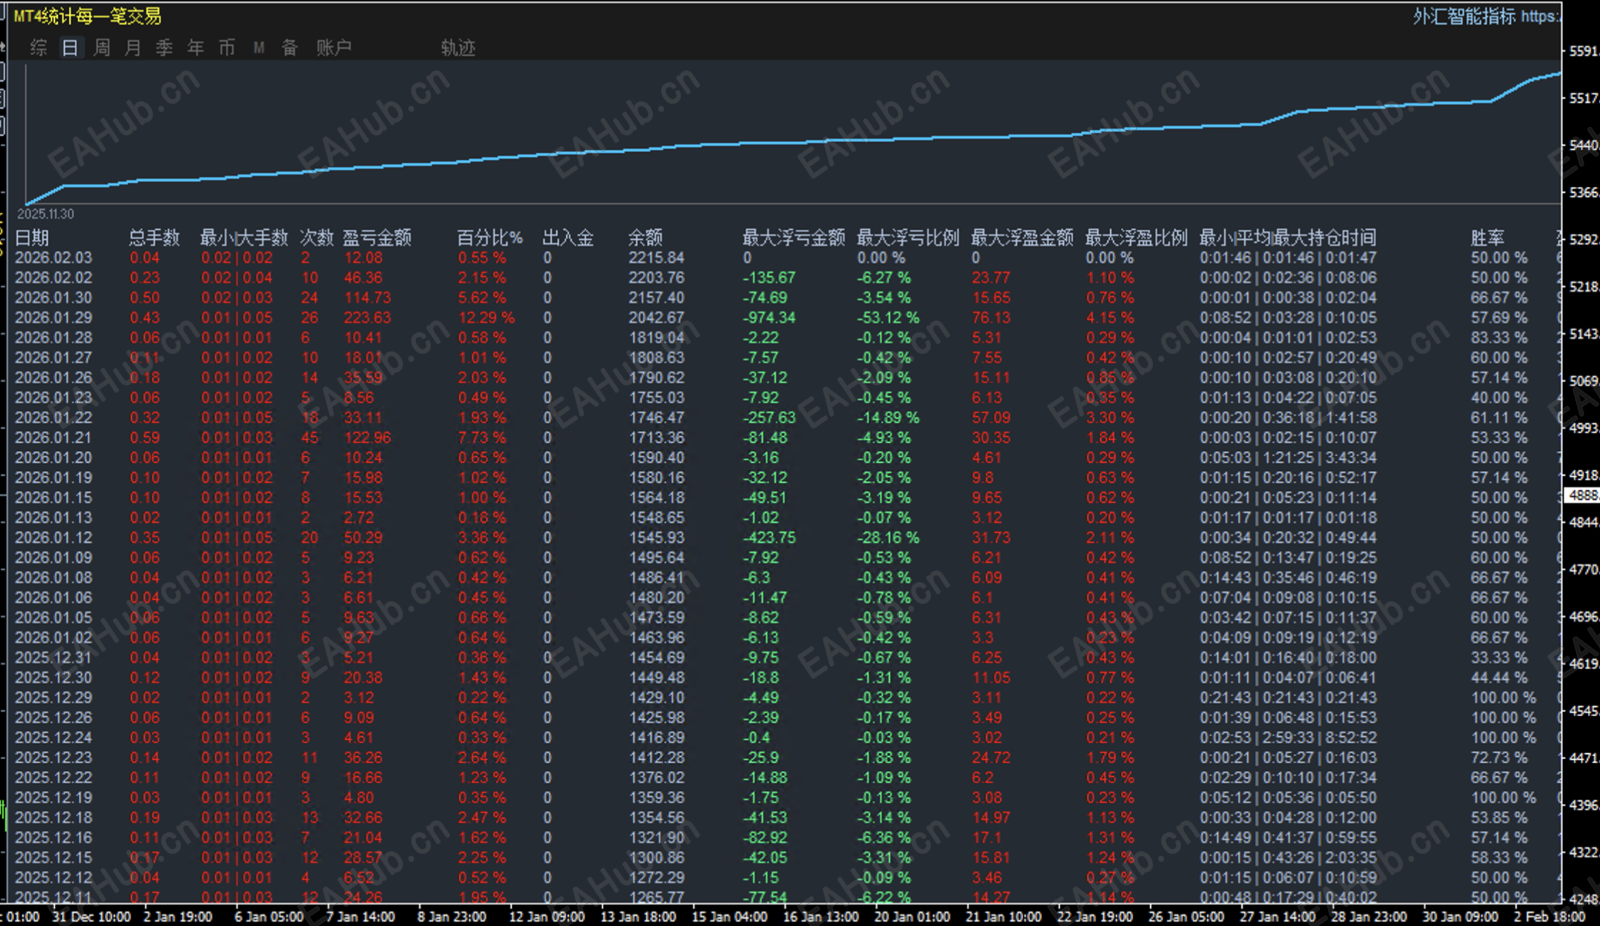
Task: Open the 轨迹 trajectory tab
Action: click(x=458, y=47)
